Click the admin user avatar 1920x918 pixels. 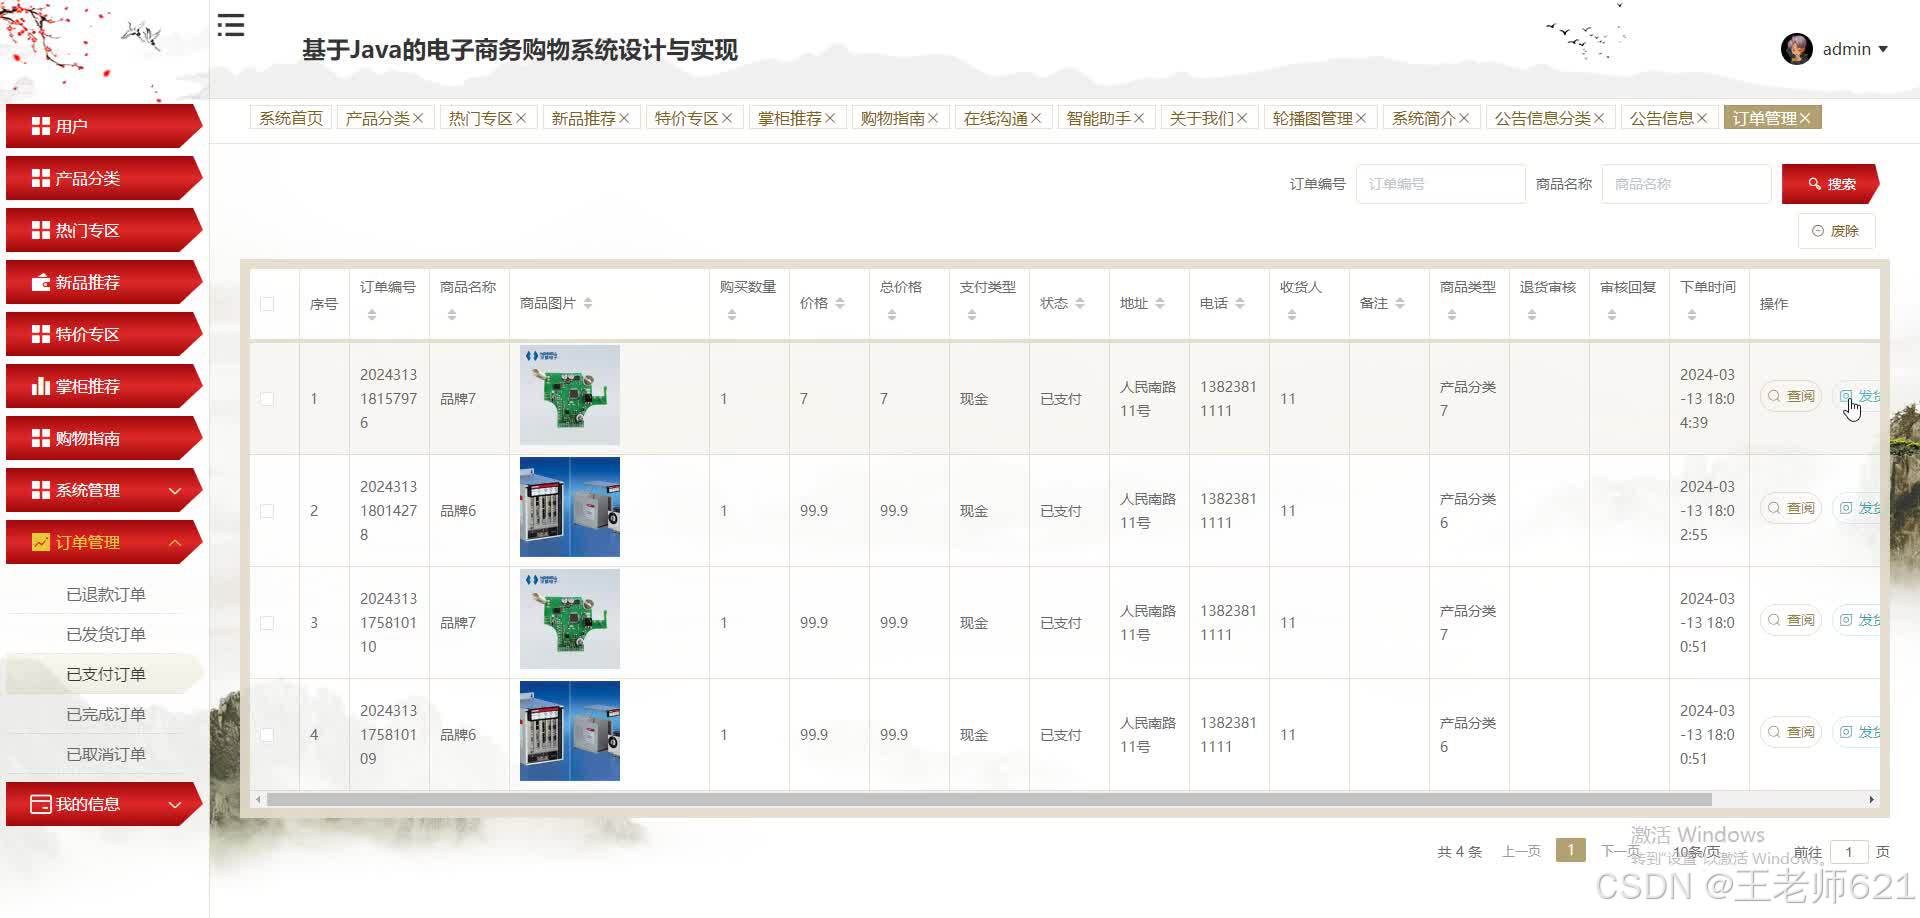click(1796, 49)
